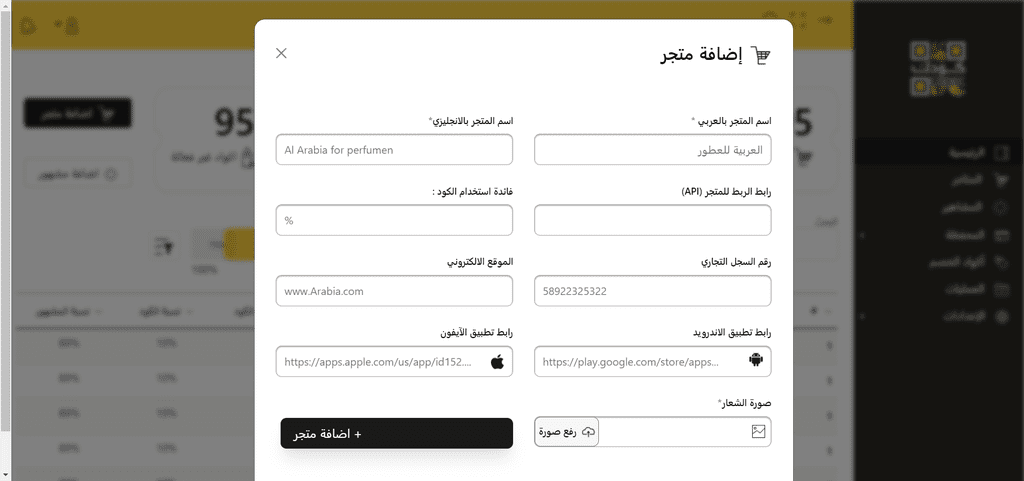Viewport: 1024px width, 481px height.
Task: Click the website field www.Arabia.com
Action: pos(394,291)
